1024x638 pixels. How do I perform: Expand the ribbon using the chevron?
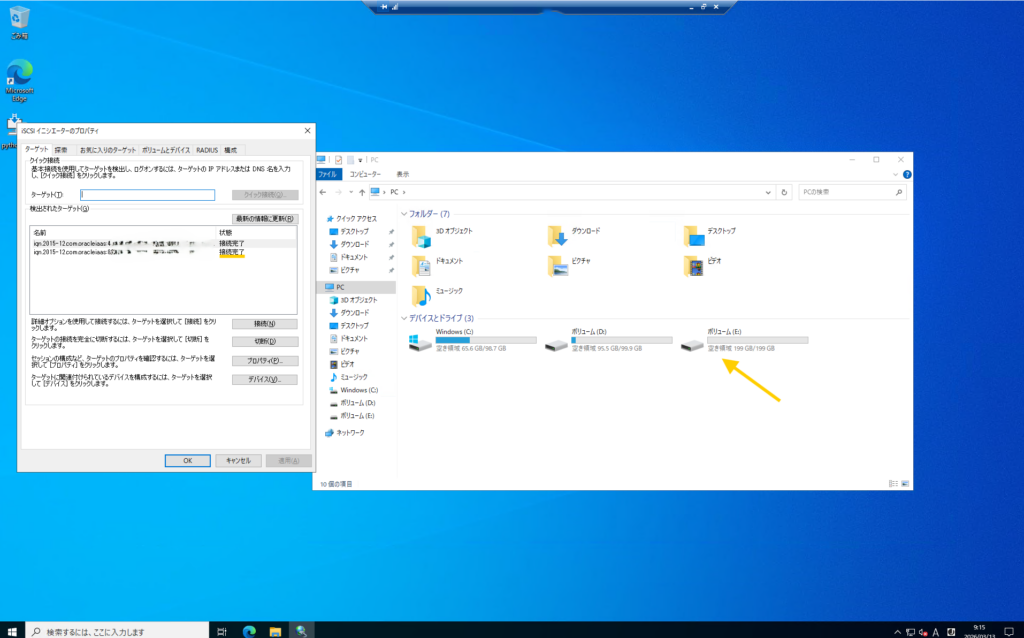coord(892,173)
